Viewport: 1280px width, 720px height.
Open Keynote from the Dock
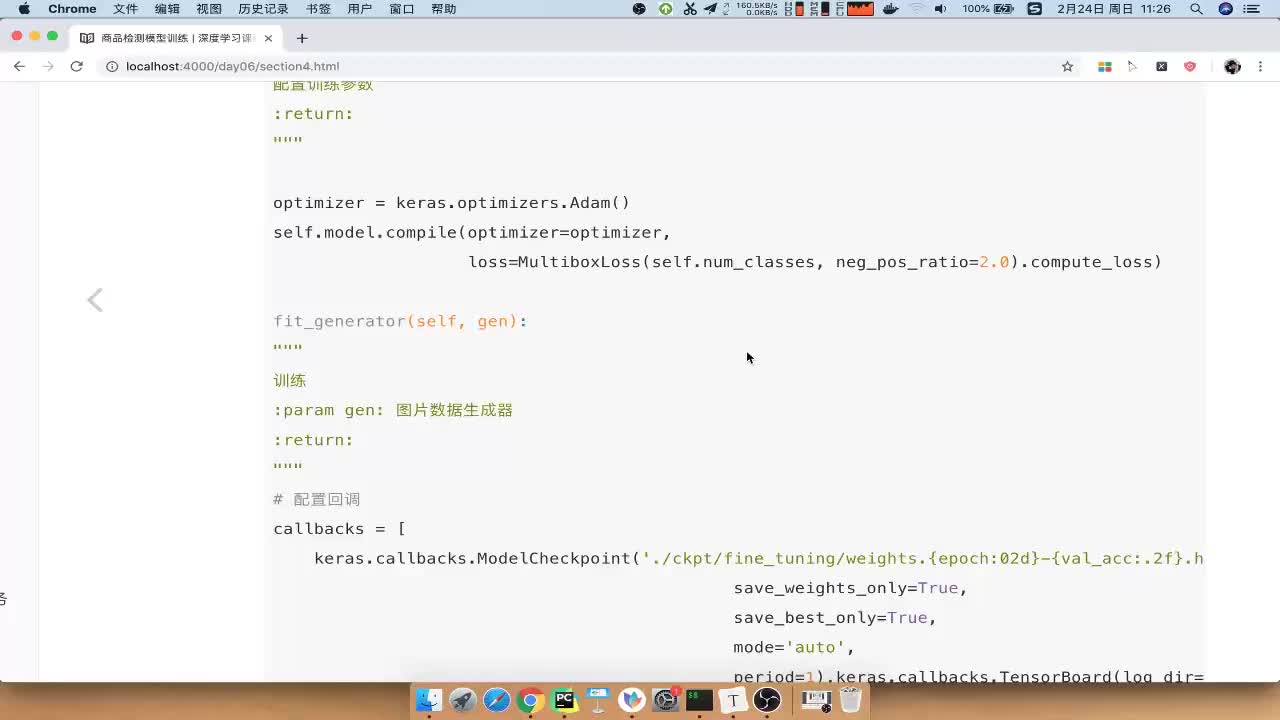(x=598, y=700)
